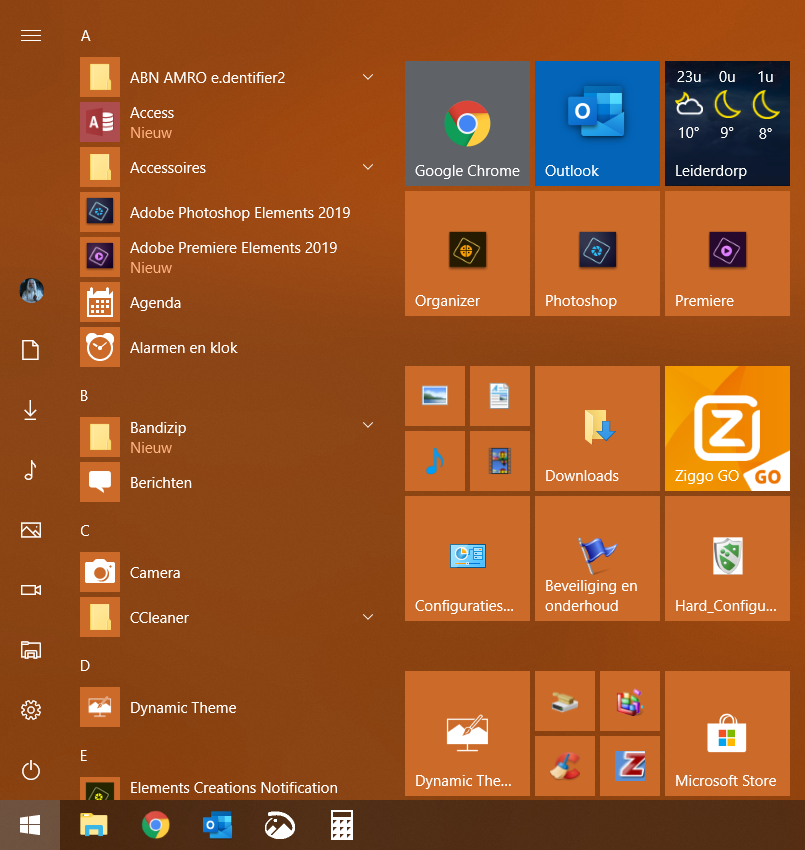This screenshot has width=805, height=850.
Task: Launch the Premiere tile
Action: pos(727,253)
